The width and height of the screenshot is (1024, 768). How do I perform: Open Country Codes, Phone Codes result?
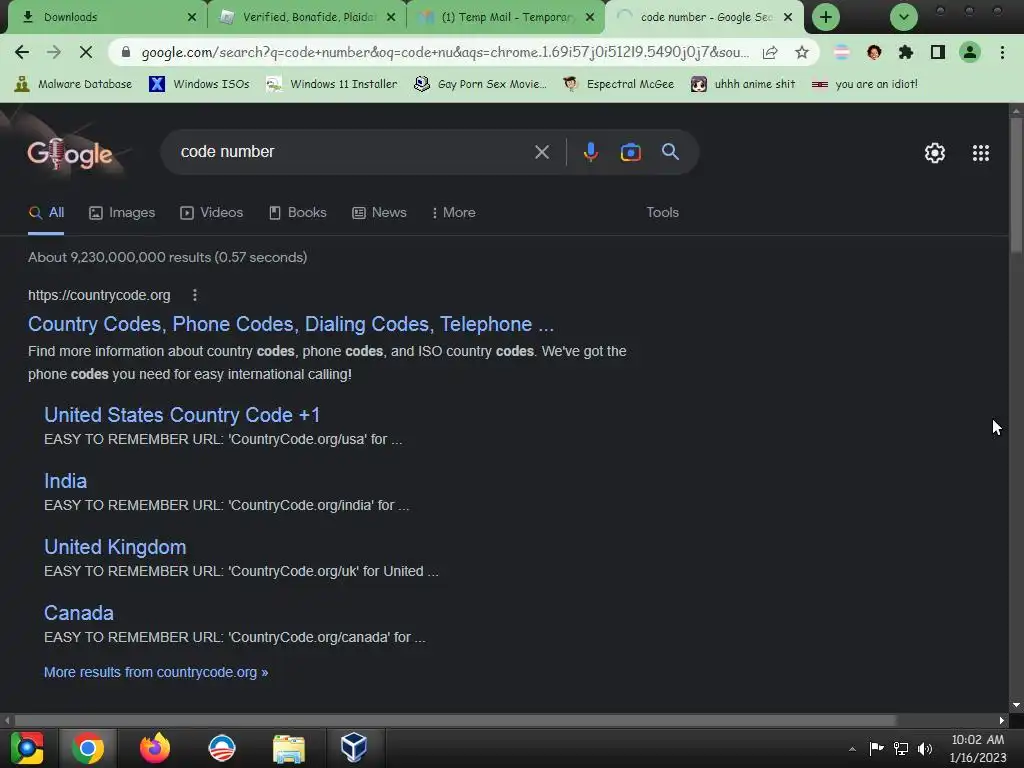point(291,324)
